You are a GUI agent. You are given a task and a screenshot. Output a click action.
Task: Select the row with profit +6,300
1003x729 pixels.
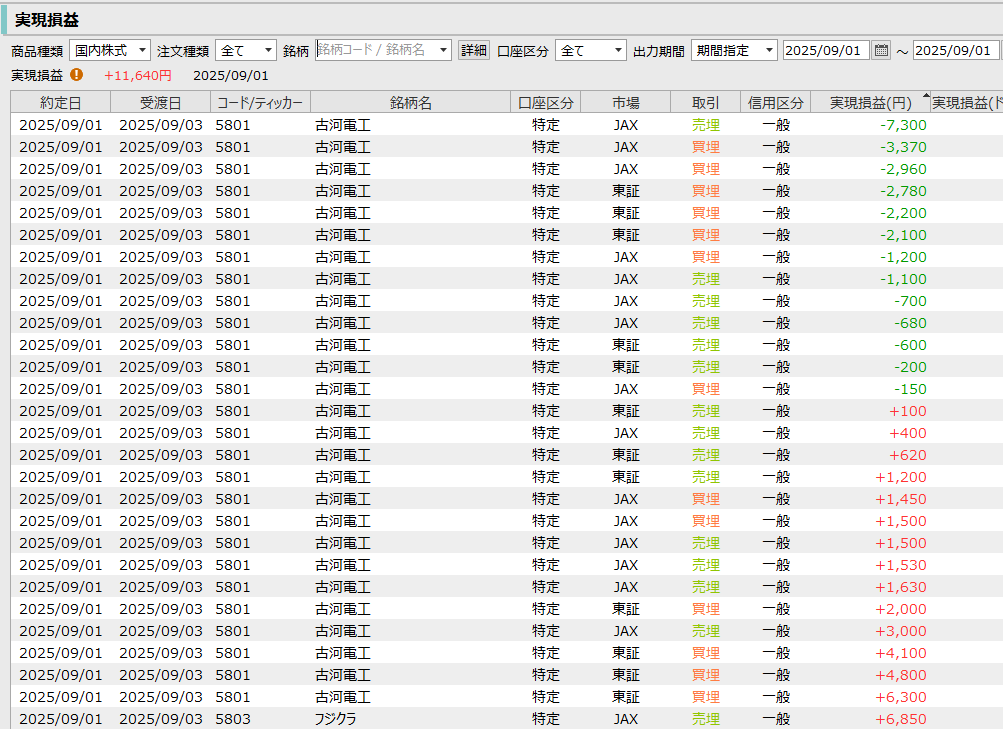click(507, 697)
